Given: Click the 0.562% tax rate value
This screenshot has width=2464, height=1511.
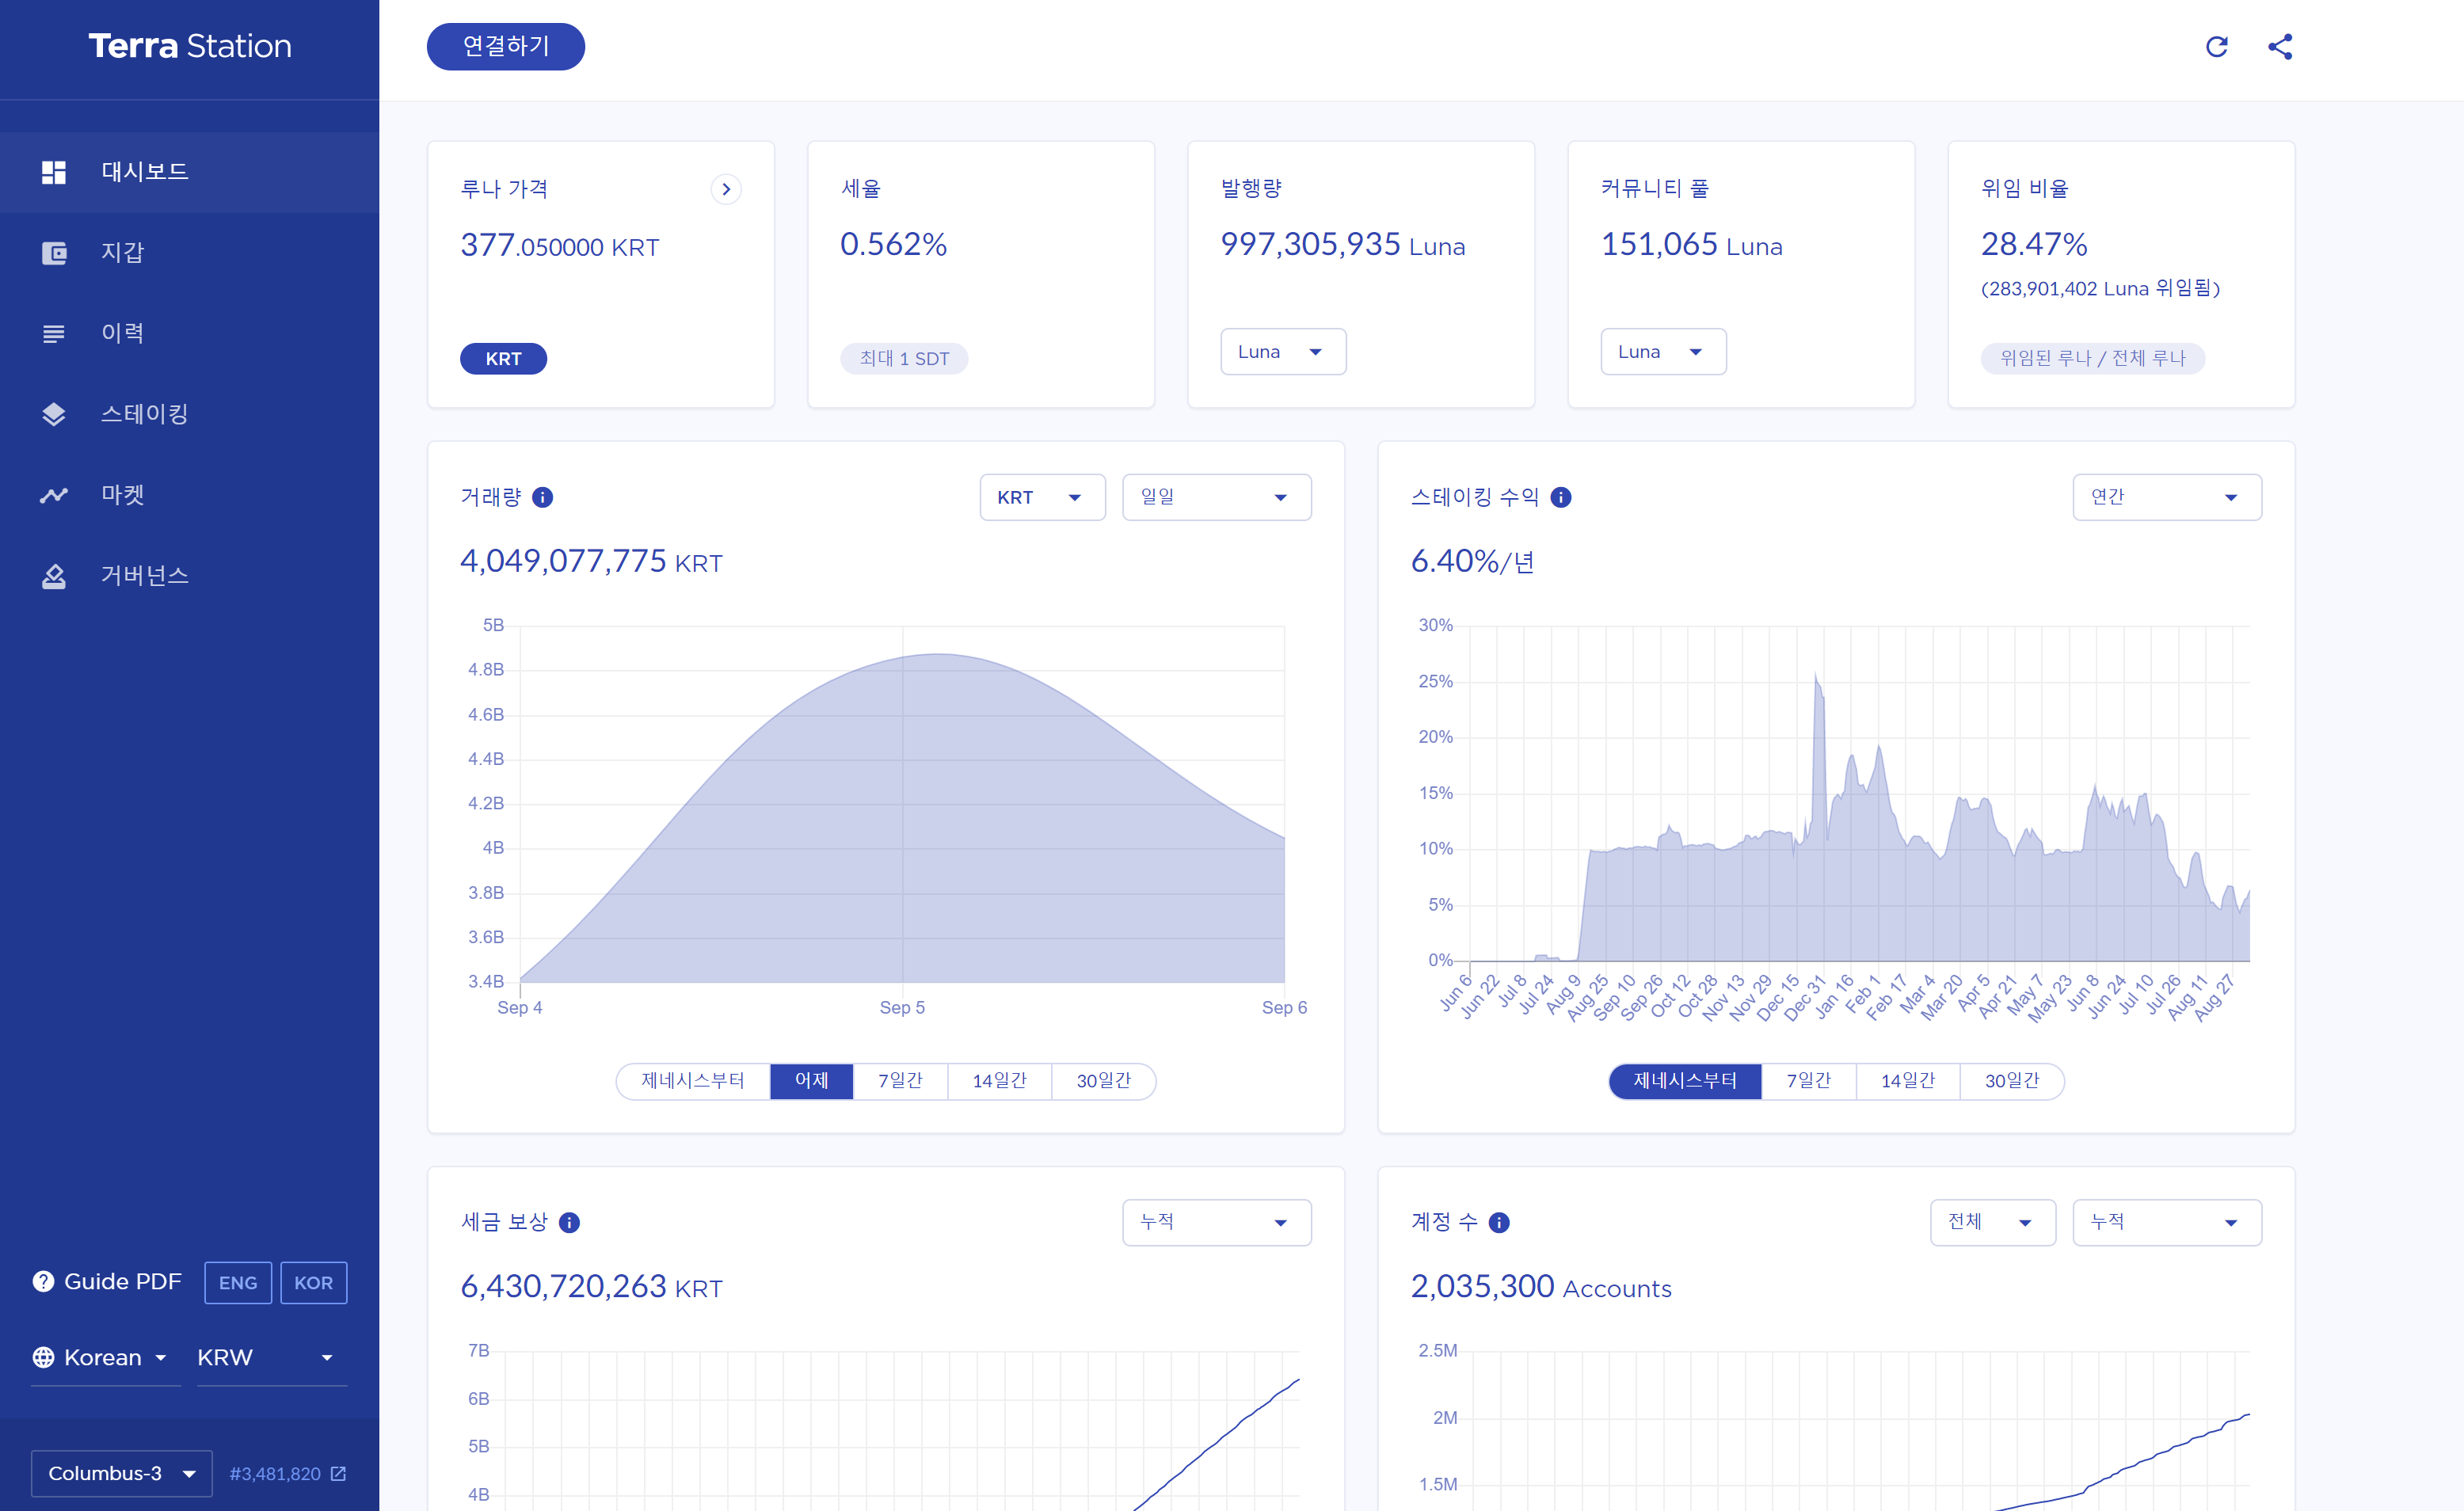Looking at the screenshot, I should [893, 244].
